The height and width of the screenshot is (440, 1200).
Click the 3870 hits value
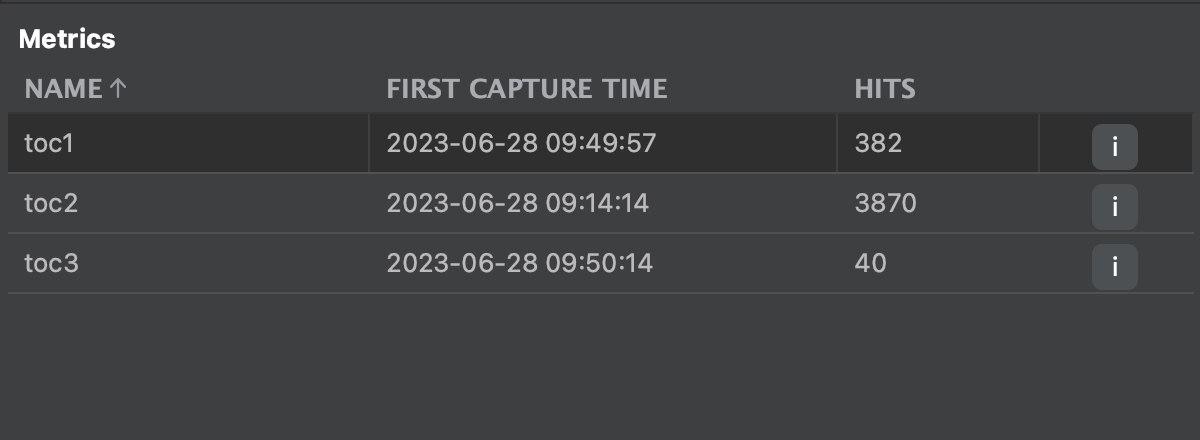[x=885, y=204]
